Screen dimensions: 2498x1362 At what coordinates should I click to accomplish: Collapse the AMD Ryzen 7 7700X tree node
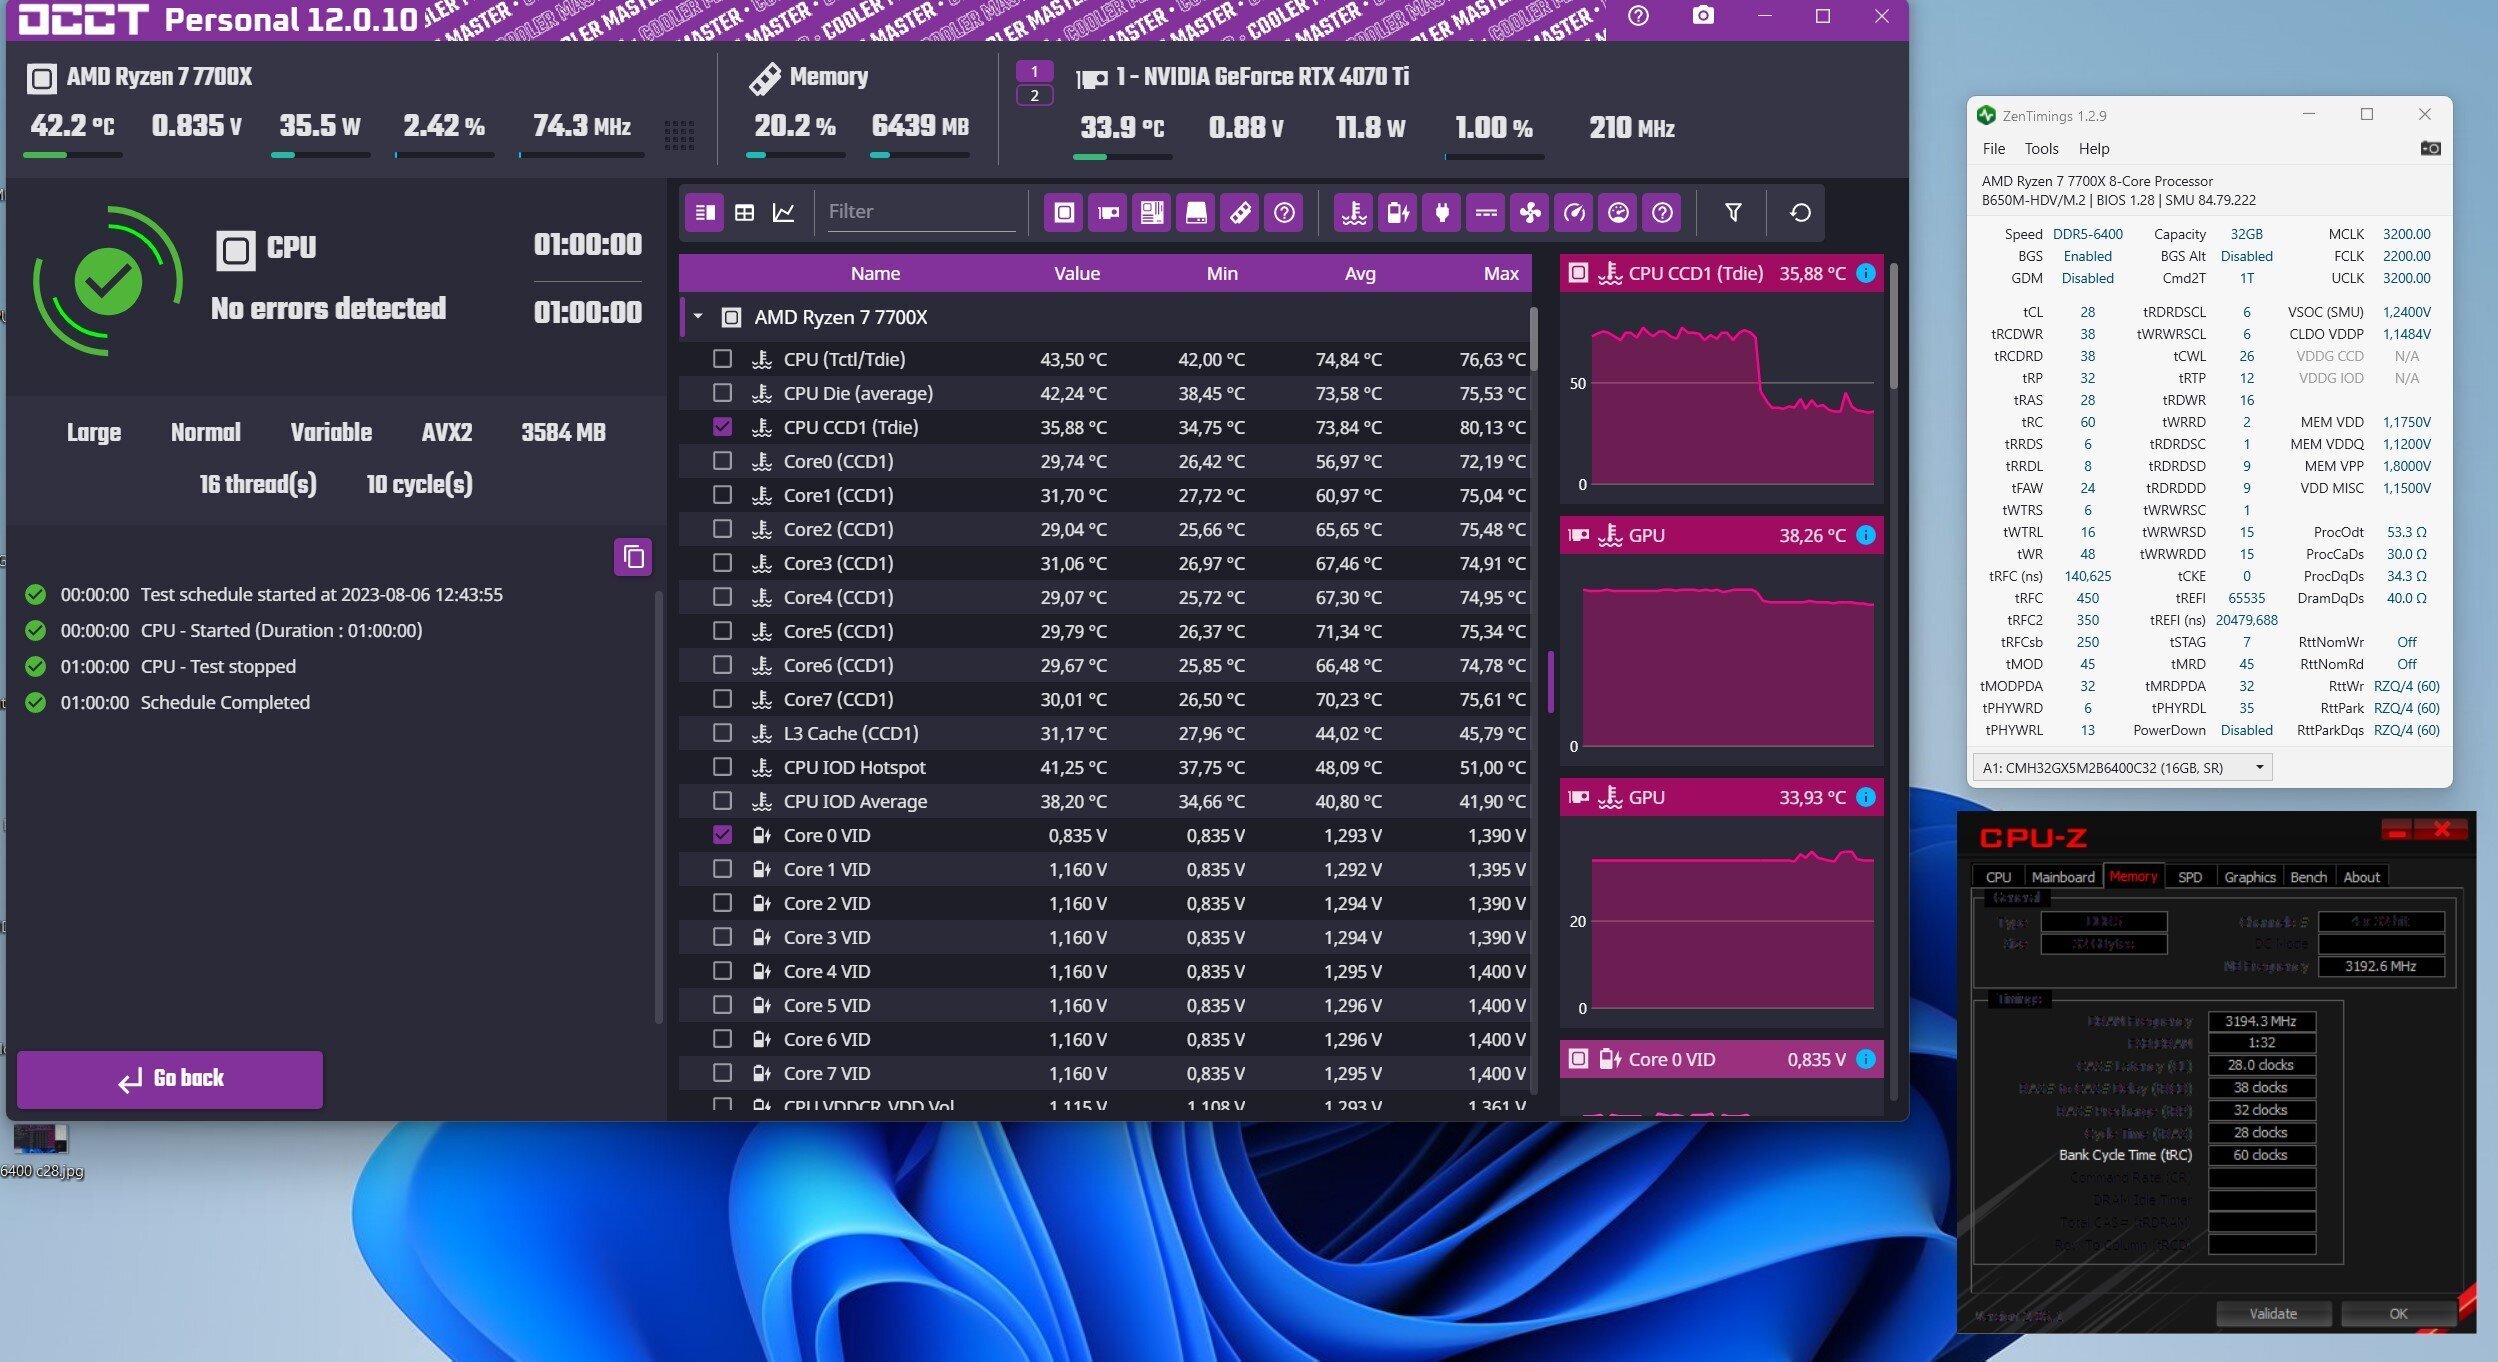coord(698,317)
